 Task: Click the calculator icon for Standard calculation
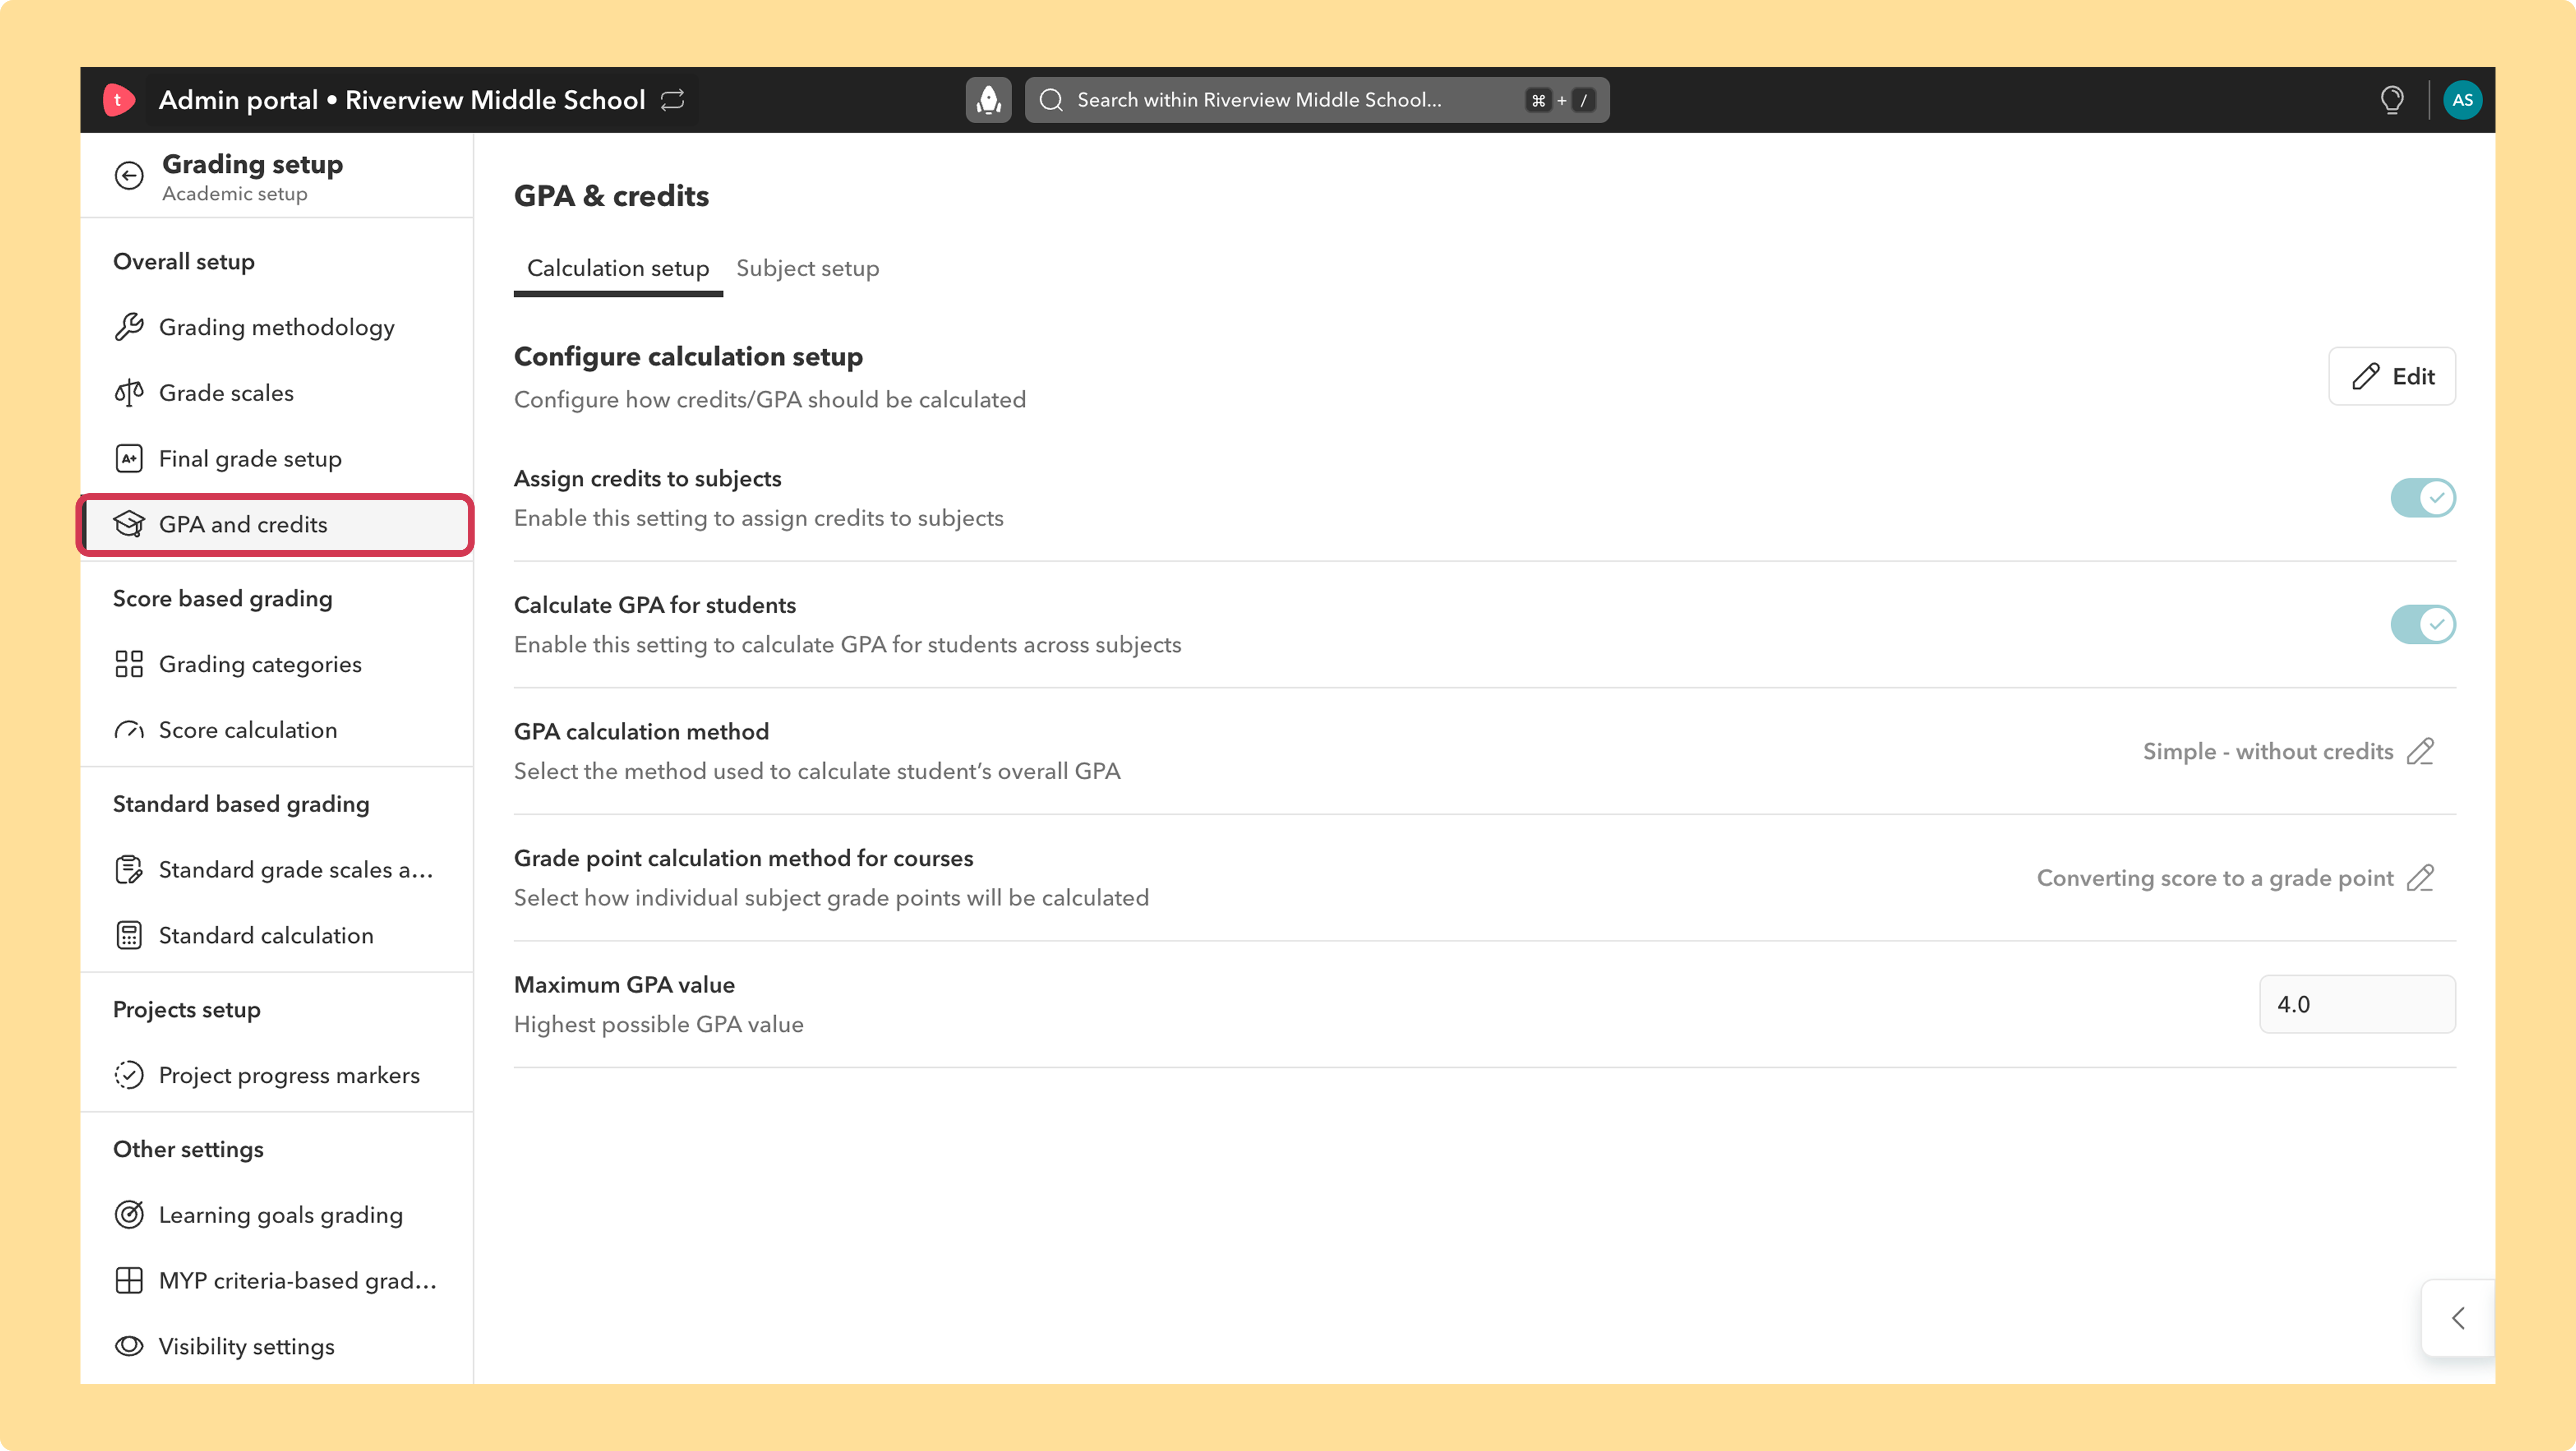tap(129, 936)
